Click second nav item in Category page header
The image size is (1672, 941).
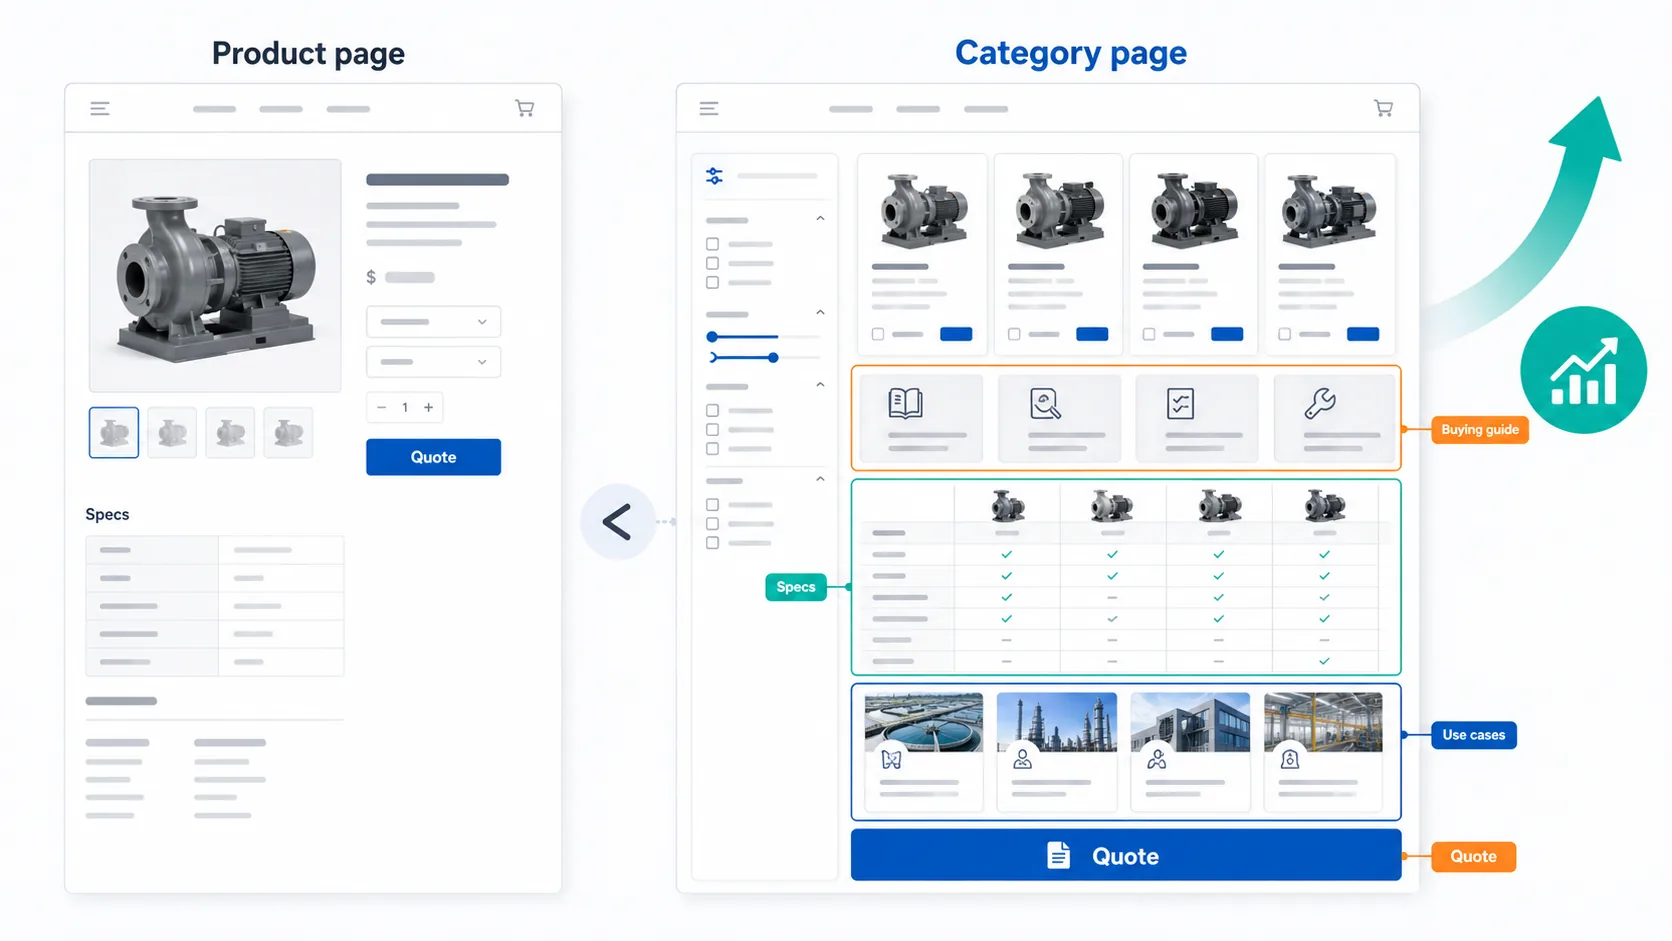[918, 109]
